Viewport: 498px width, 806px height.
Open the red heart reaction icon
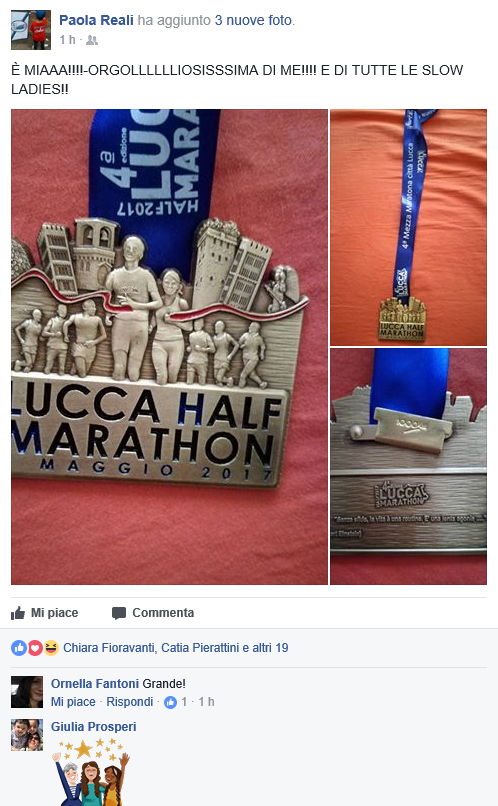point(35,648)
